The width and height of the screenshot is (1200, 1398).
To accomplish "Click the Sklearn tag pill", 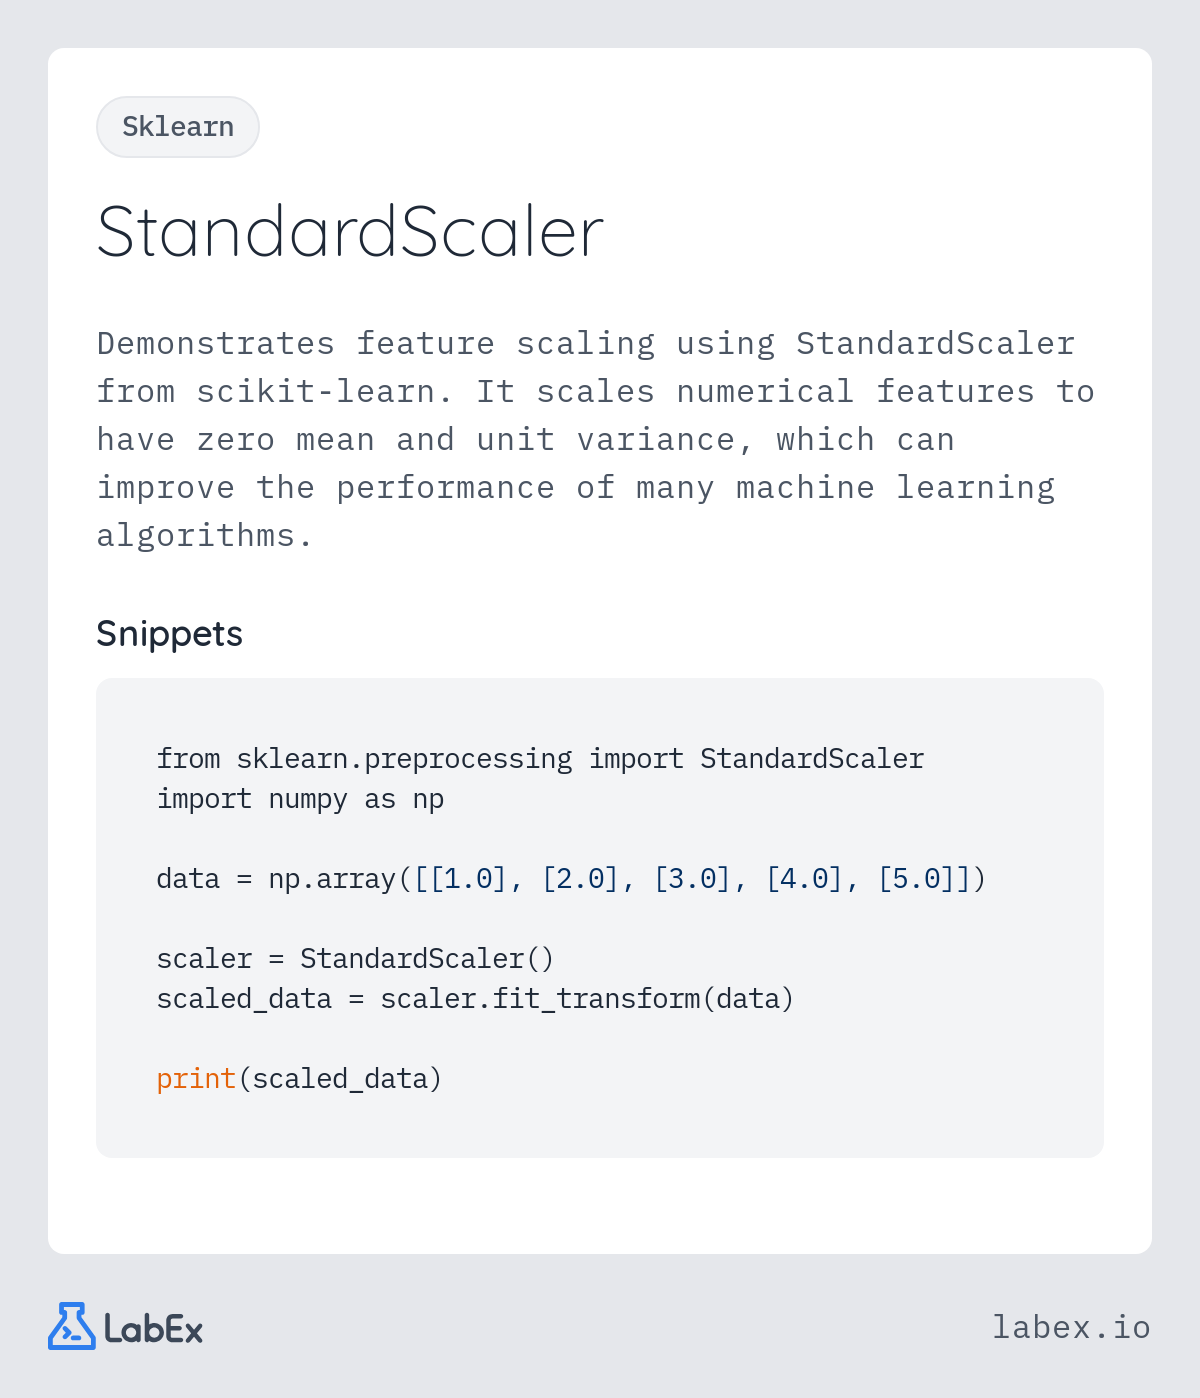I will pyautogui.click(x=178, y=127).
